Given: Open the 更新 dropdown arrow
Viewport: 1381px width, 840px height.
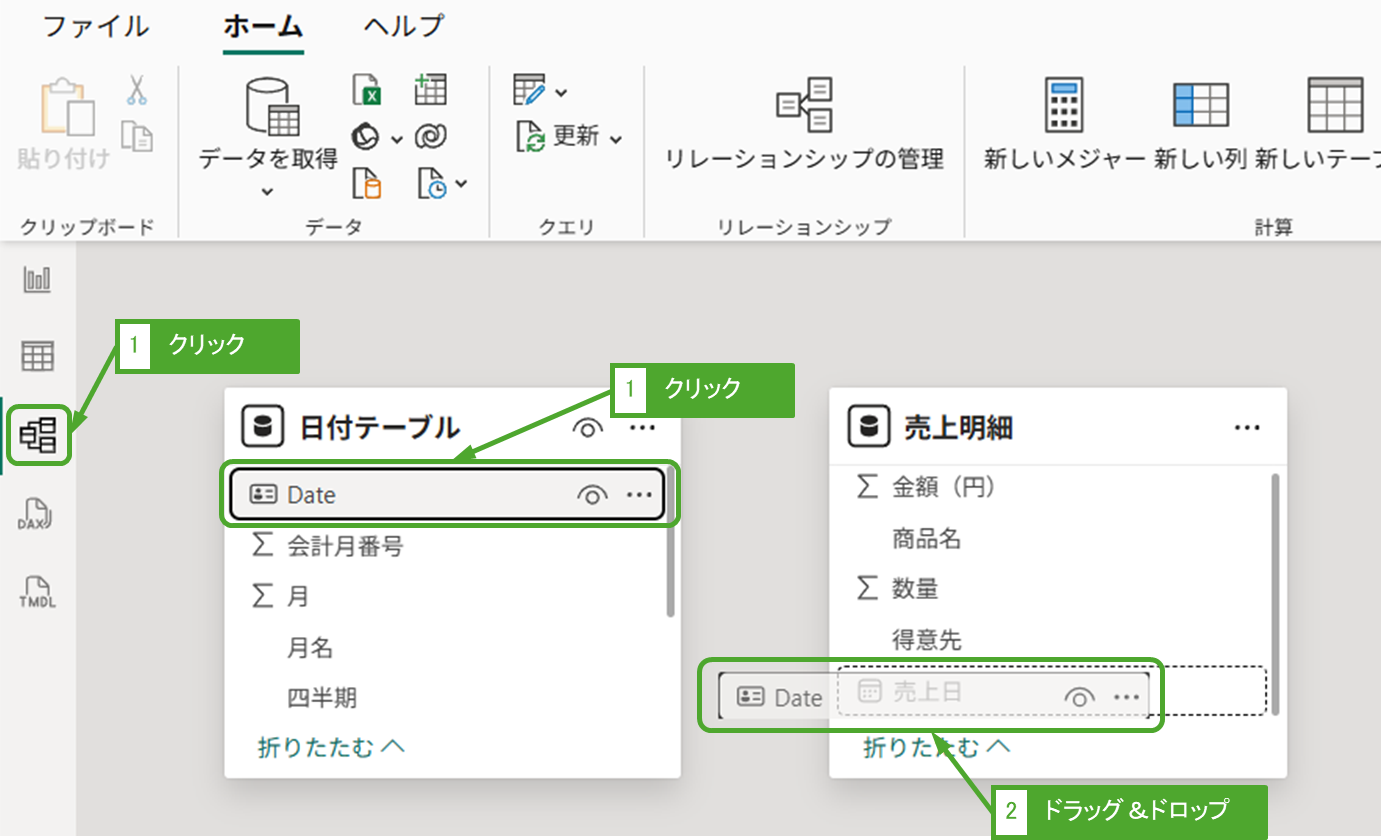Looking at the screenshot, I should [x=615, y=138].
